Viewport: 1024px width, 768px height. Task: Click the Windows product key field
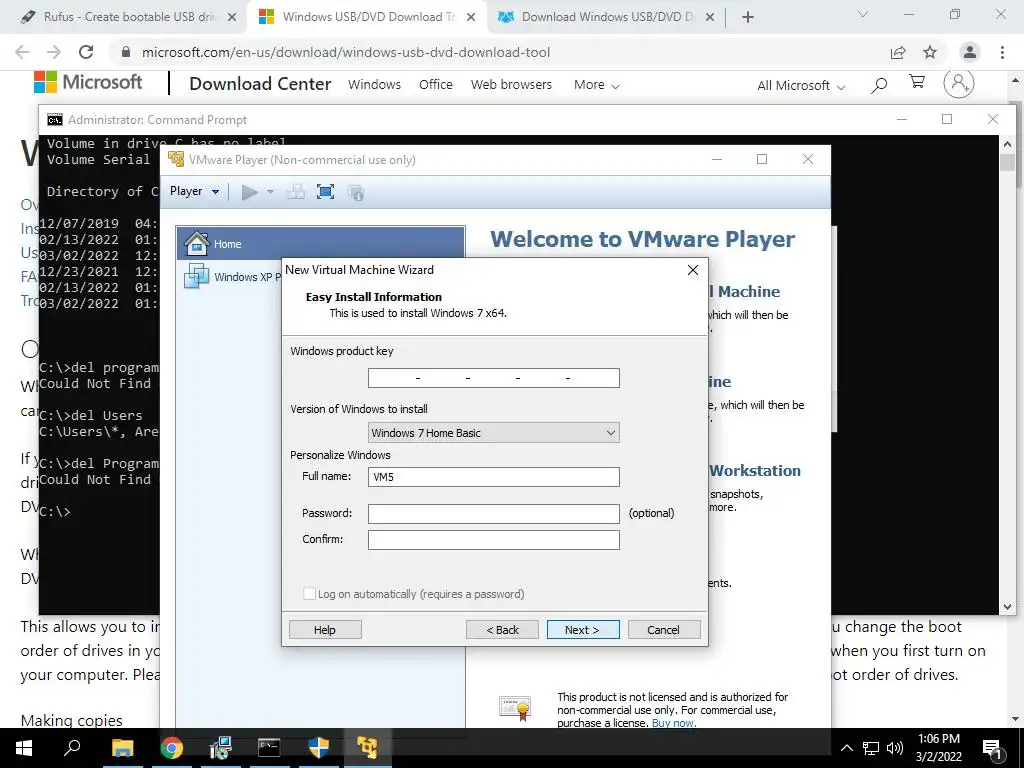(493, 377)
